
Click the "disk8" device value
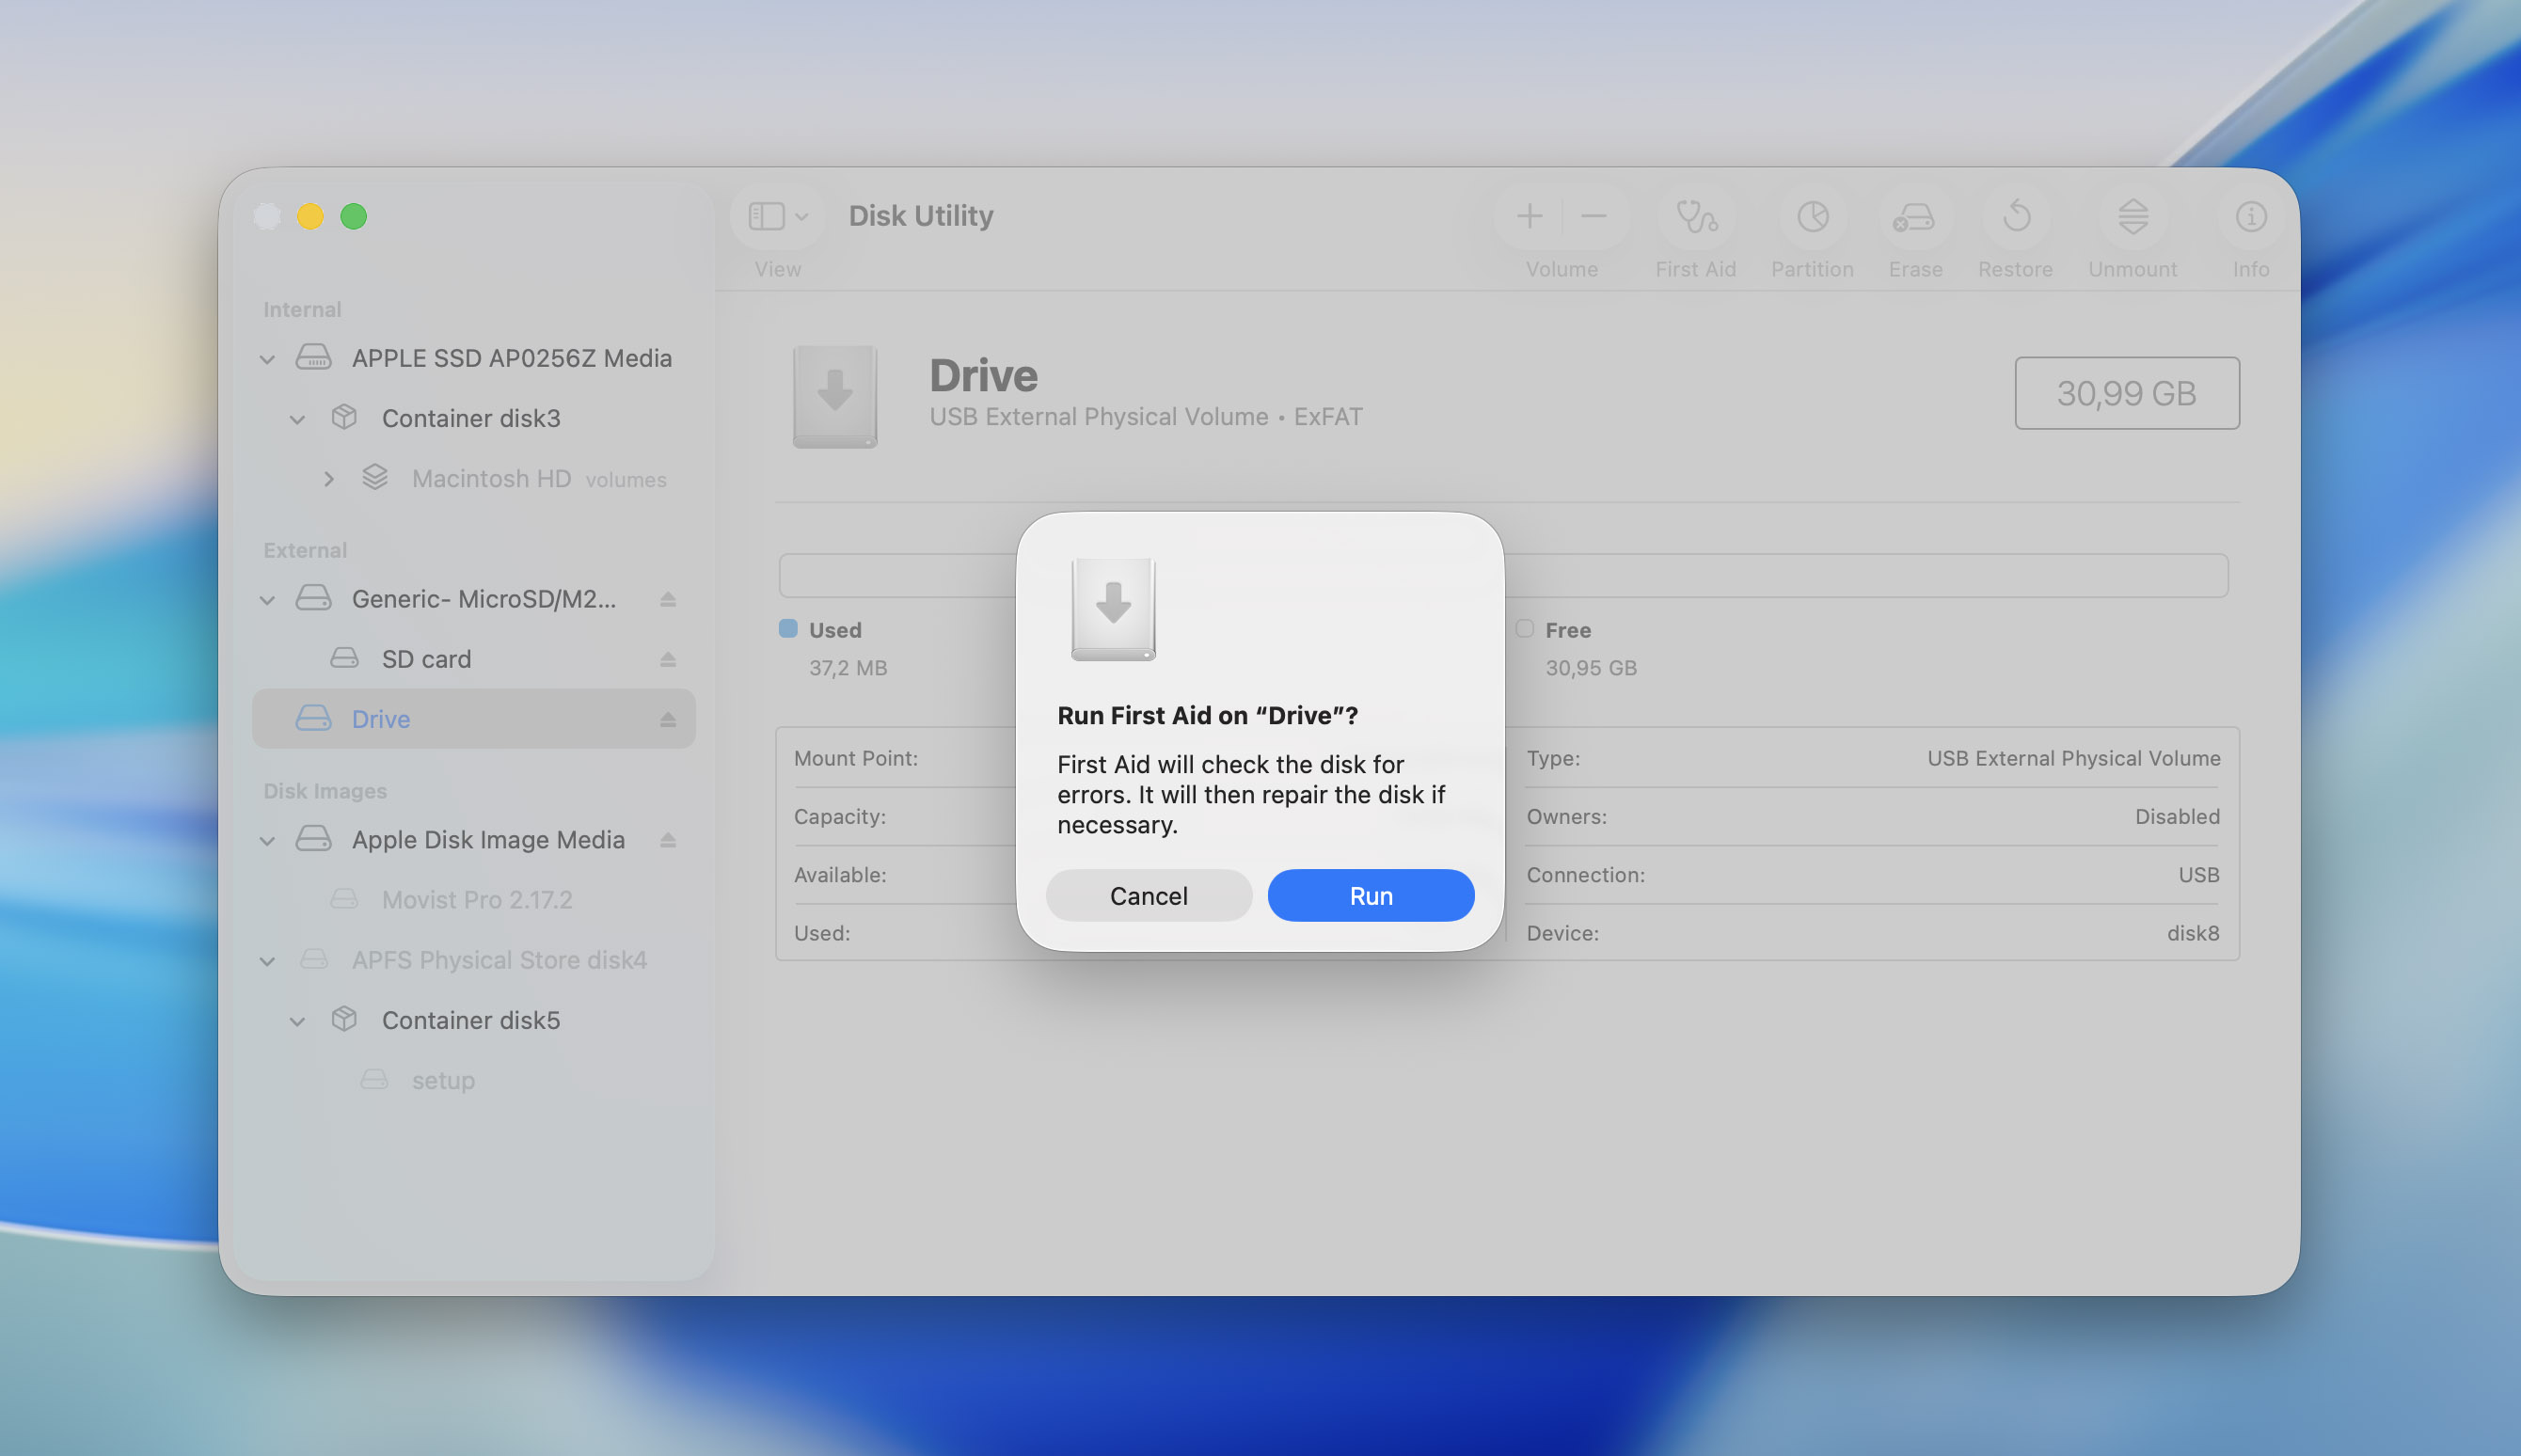(x=2193, y=933)
